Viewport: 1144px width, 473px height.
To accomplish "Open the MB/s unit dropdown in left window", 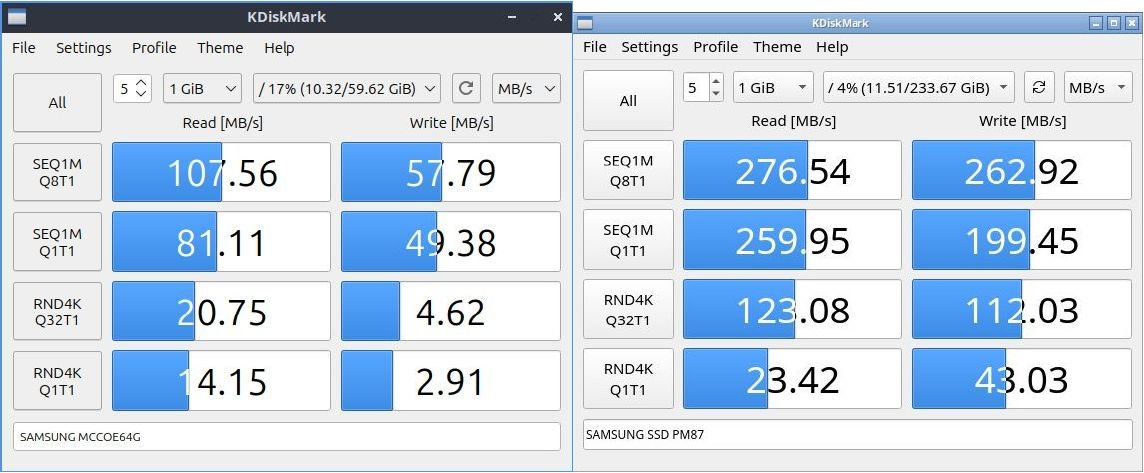I will click(x=526, y=89).
